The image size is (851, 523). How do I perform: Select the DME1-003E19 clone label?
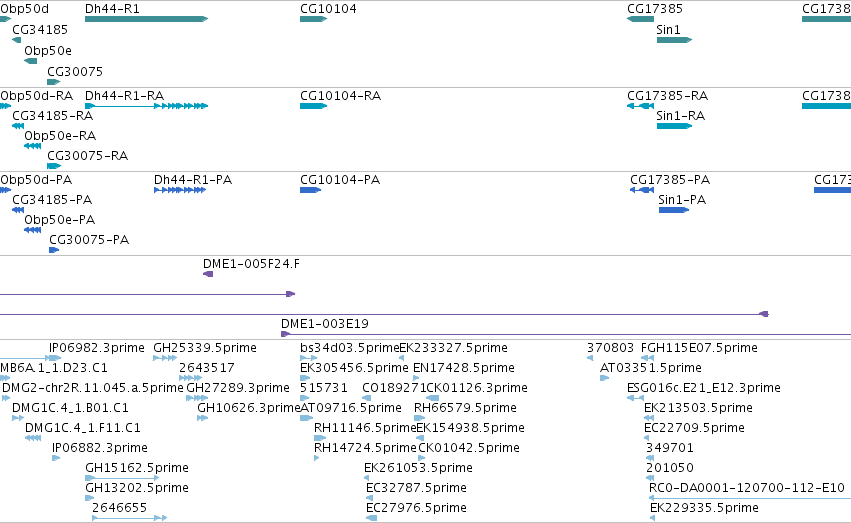(x=325, y=324)
